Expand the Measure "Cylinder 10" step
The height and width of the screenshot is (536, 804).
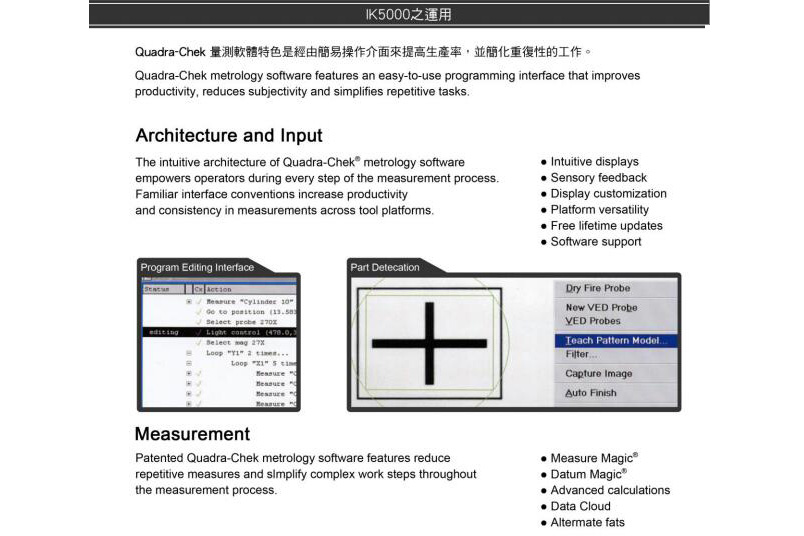coord(189,302)
